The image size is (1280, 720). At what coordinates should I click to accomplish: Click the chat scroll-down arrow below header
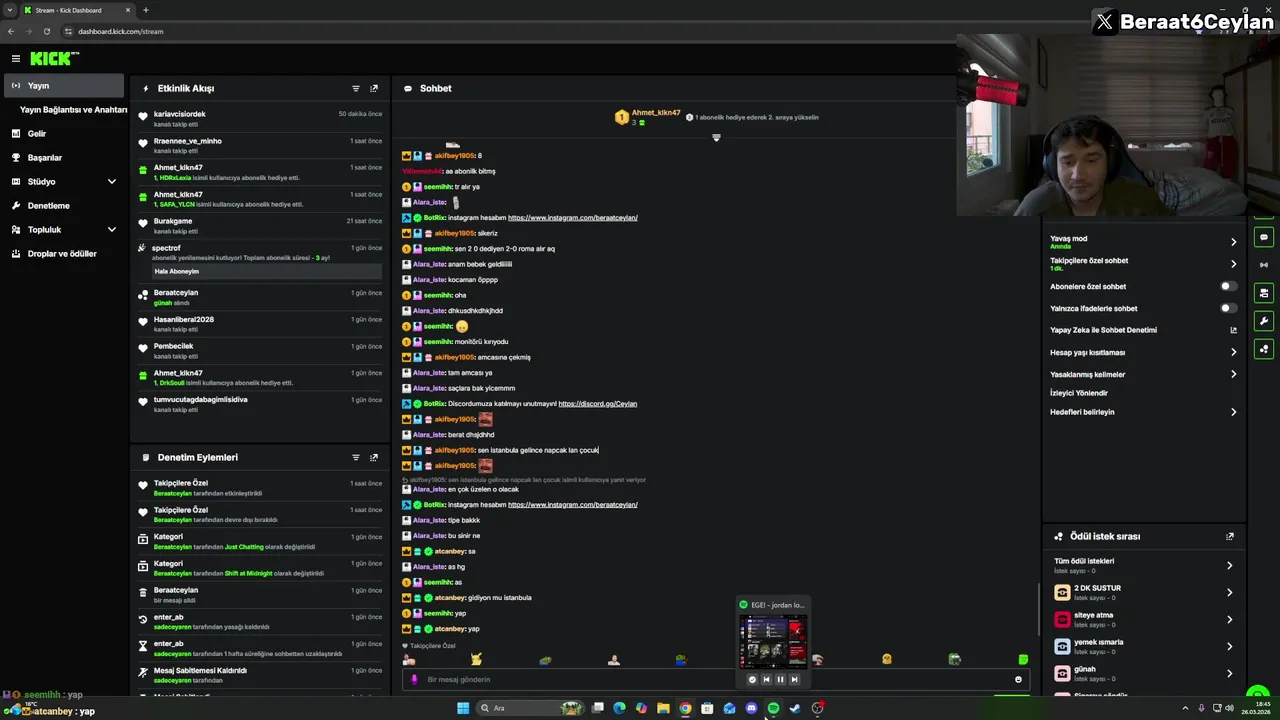(x=716, y=138)
